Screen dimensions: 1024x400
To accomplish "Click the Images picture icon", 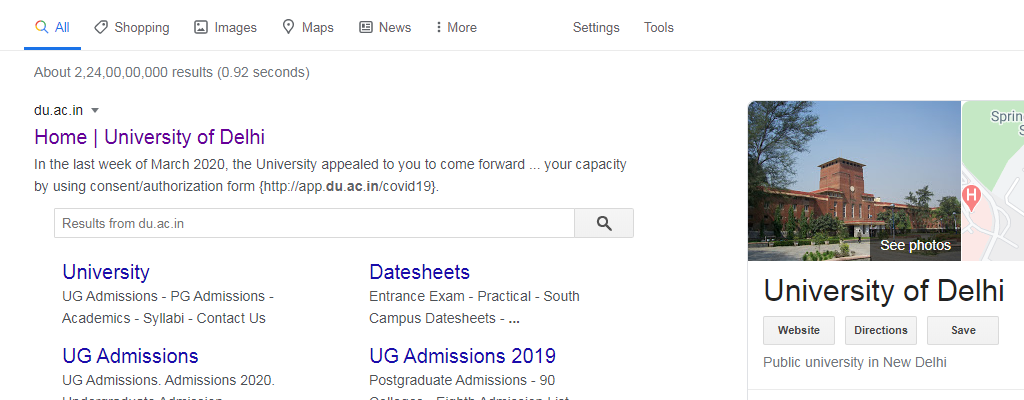I will tap(201, 27).
